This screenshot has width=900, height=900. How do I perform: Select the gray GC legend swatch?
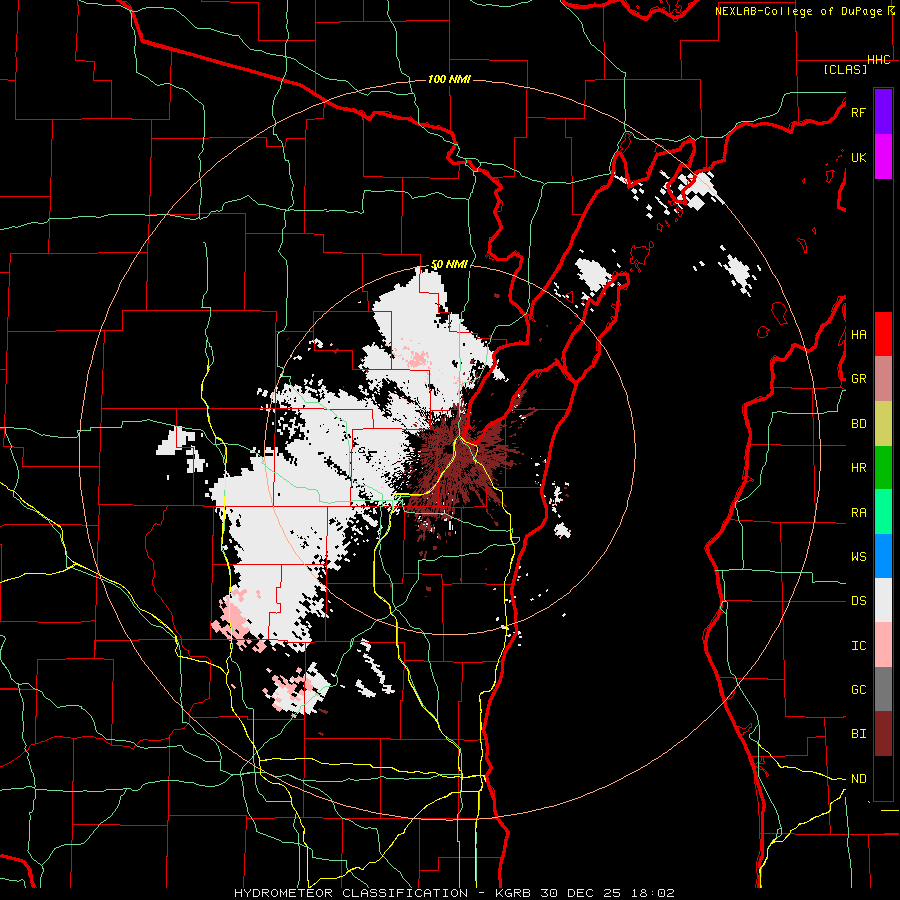[883, 689]
